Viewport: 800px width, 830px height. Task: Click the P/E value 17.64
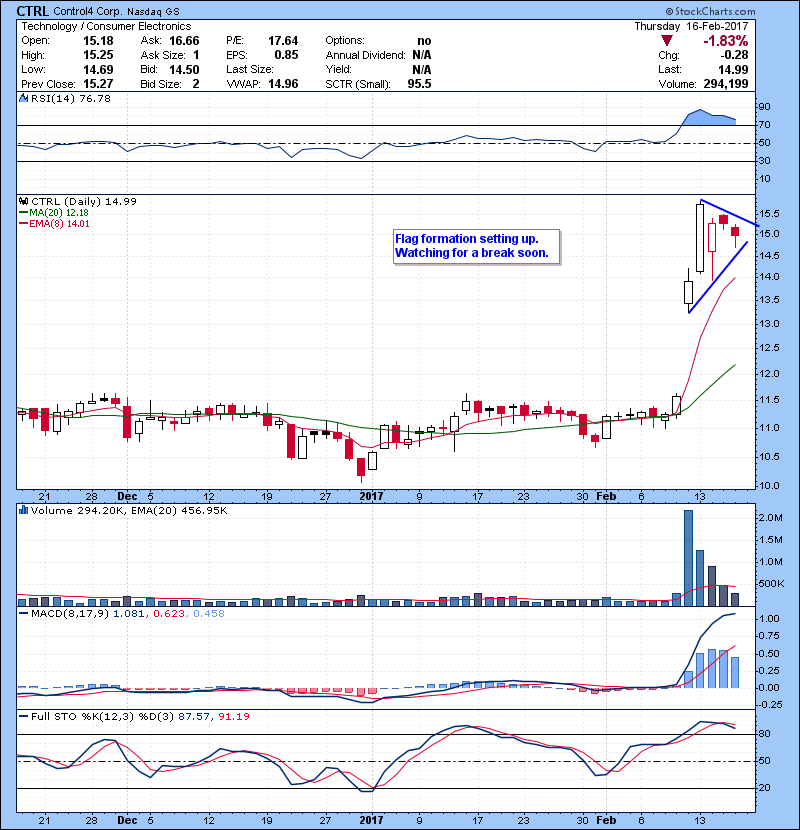283,41
